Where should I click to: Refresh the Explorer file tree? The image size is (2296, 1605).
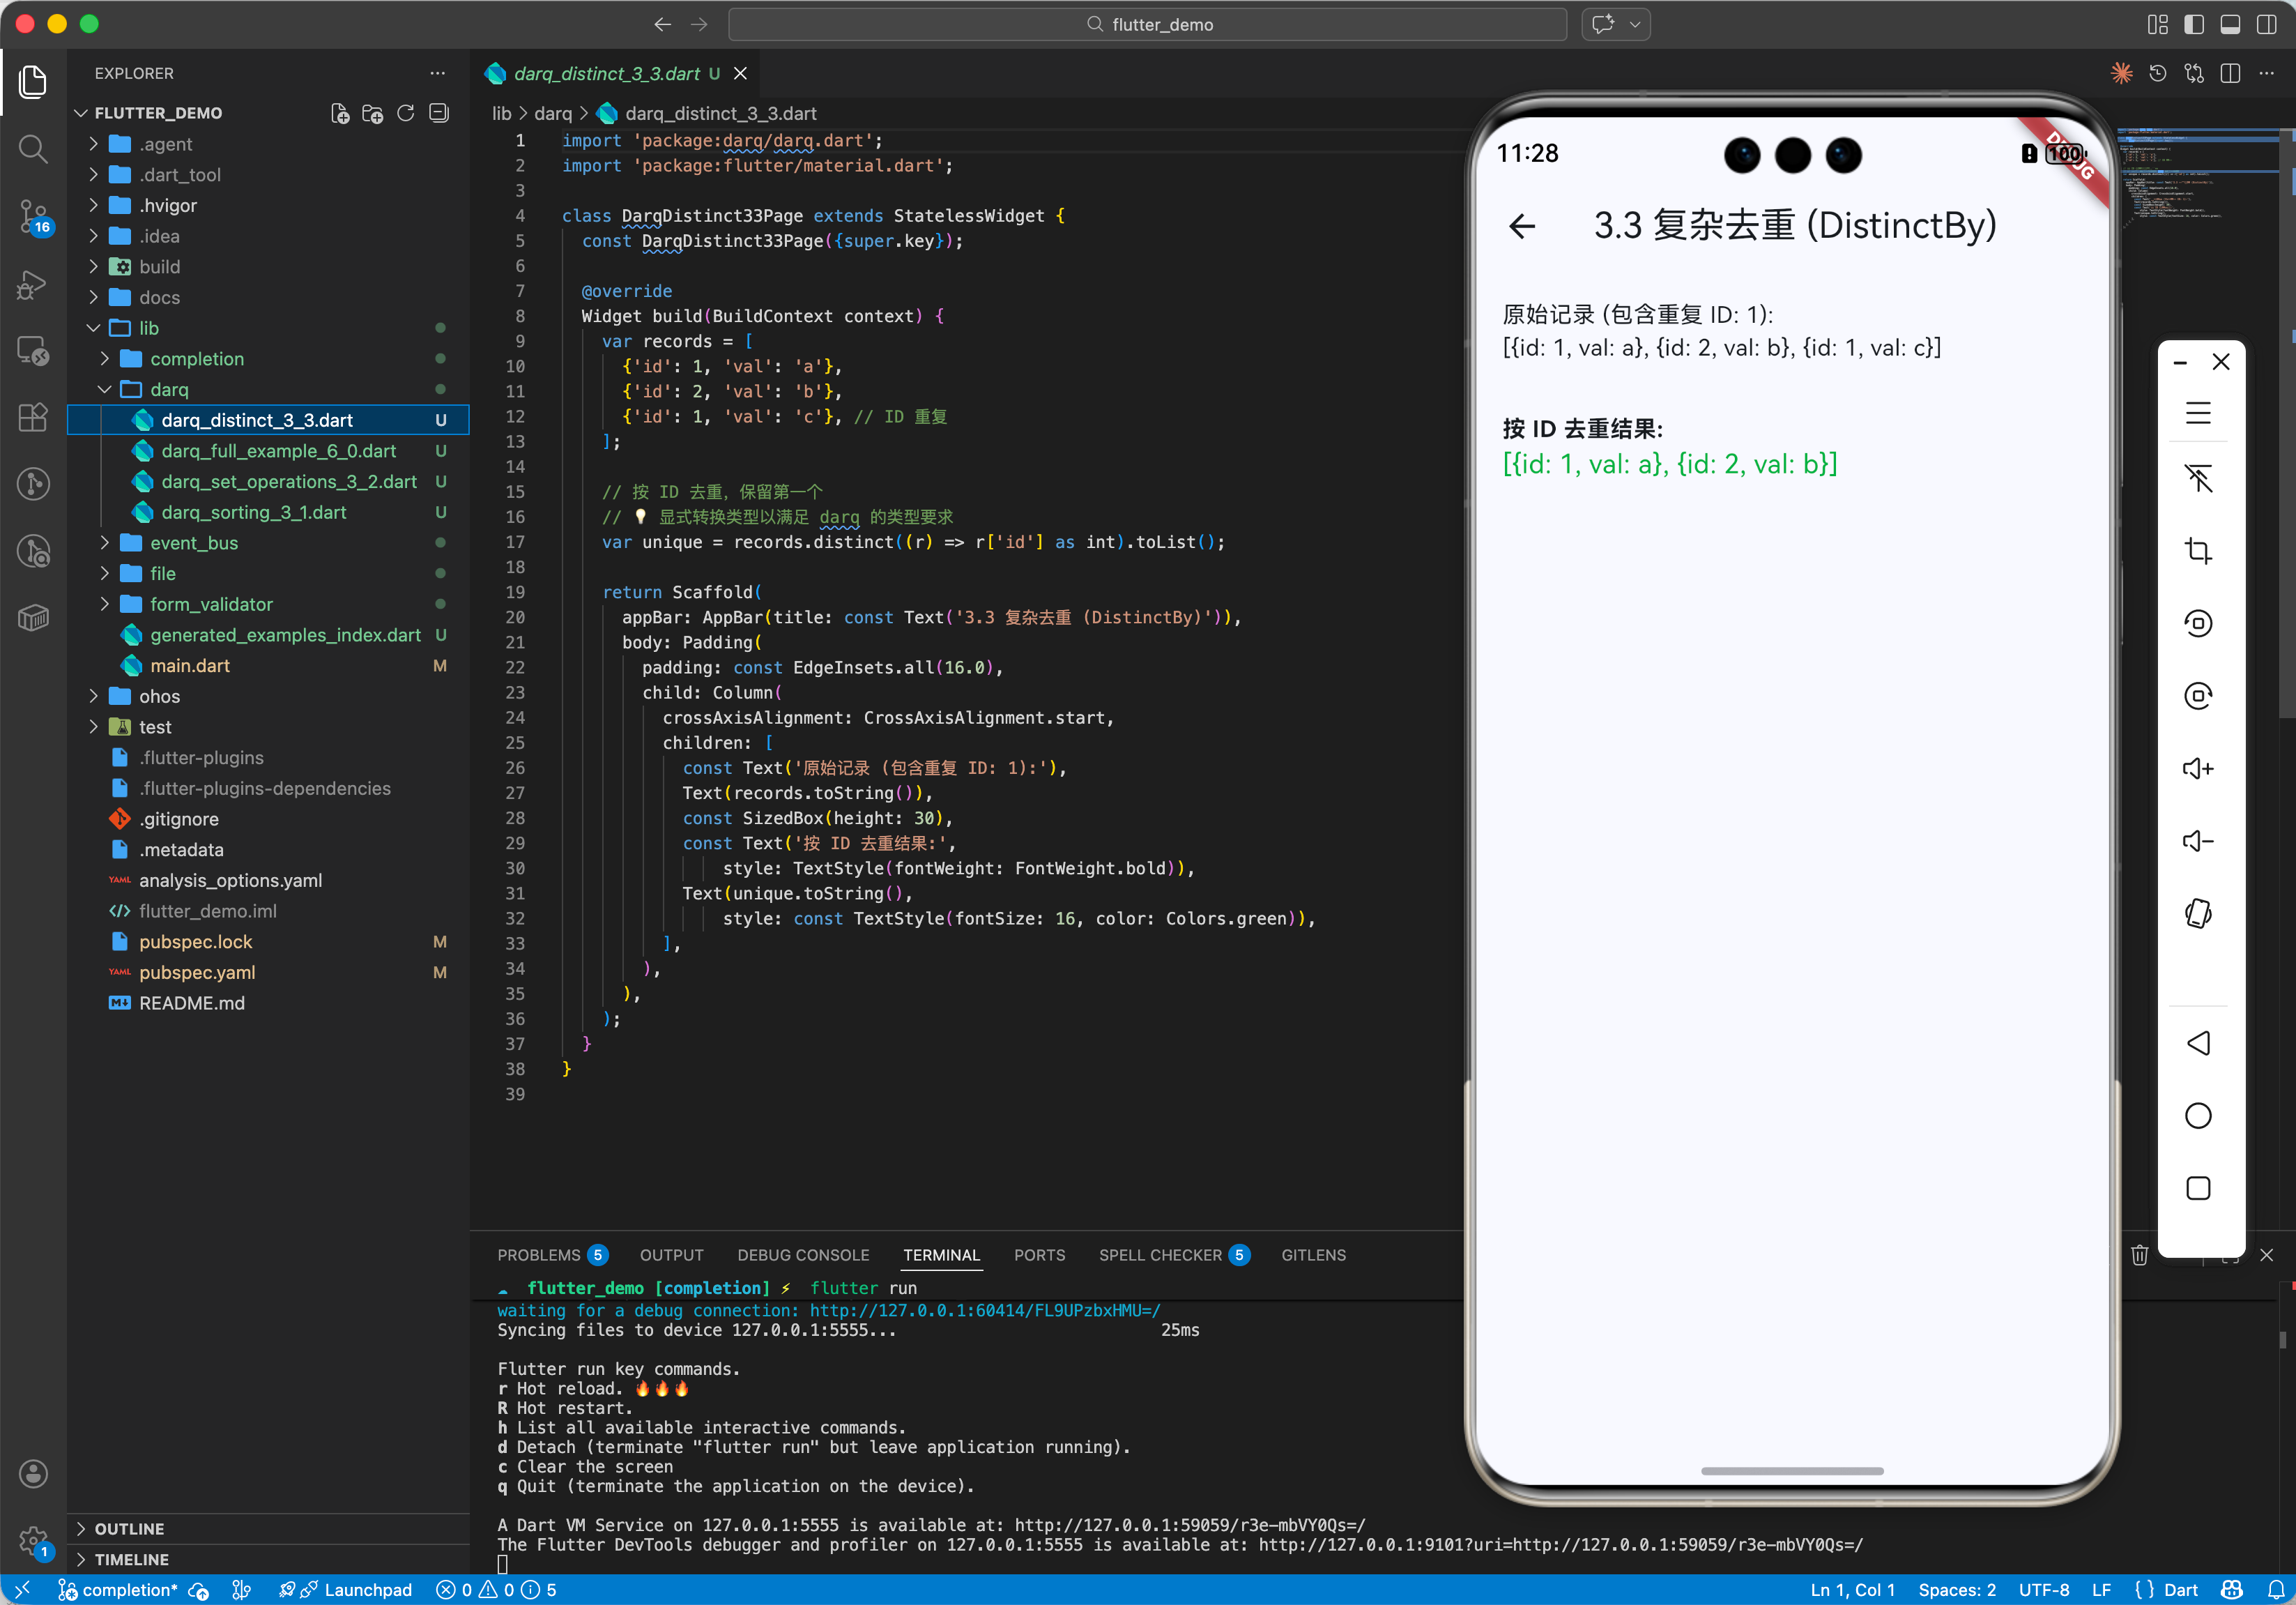[405, 113]
